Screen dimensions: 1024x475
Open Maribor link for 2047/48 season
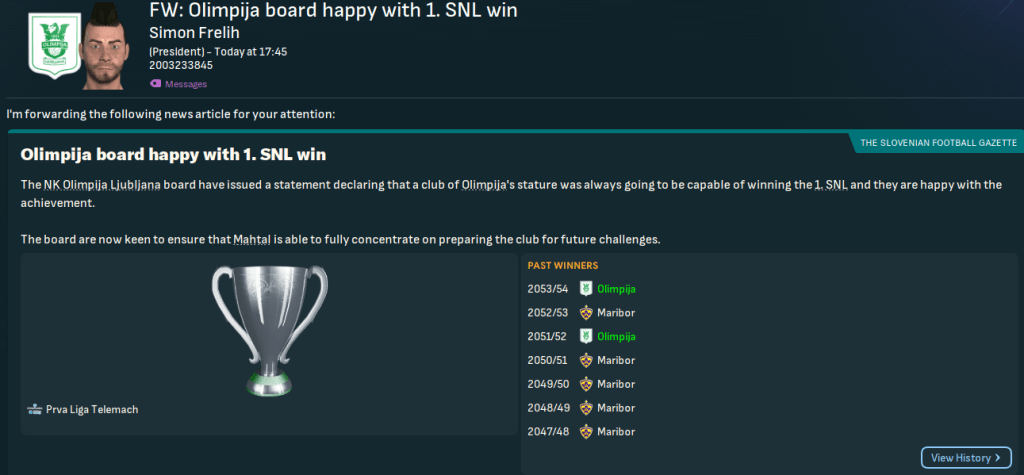tap(615, 432)
